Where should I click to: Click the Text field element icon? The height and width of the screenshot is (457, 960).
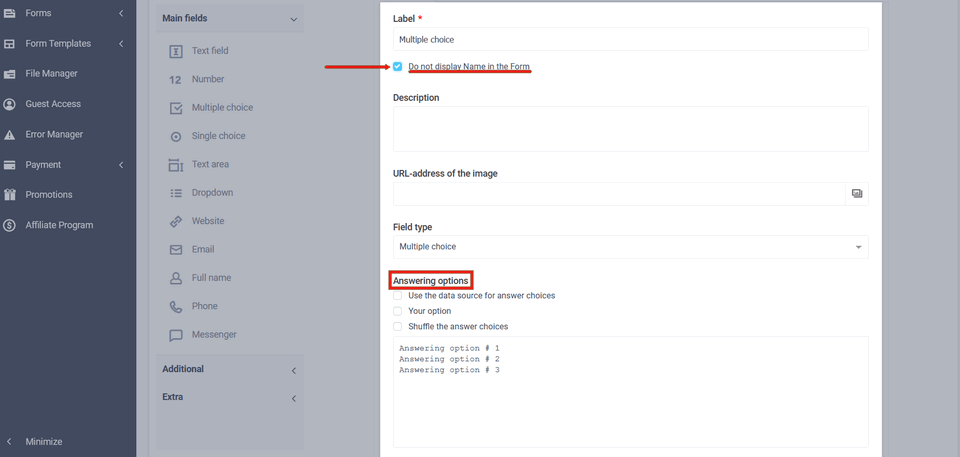[x=176, y=51]
